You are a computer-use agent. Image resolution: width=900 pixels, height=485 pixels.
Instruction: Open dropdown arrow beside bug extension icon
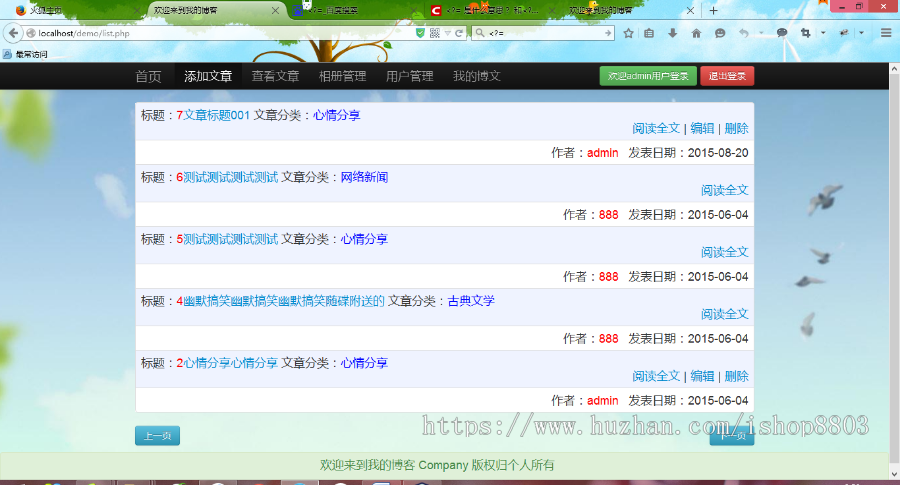861,33
